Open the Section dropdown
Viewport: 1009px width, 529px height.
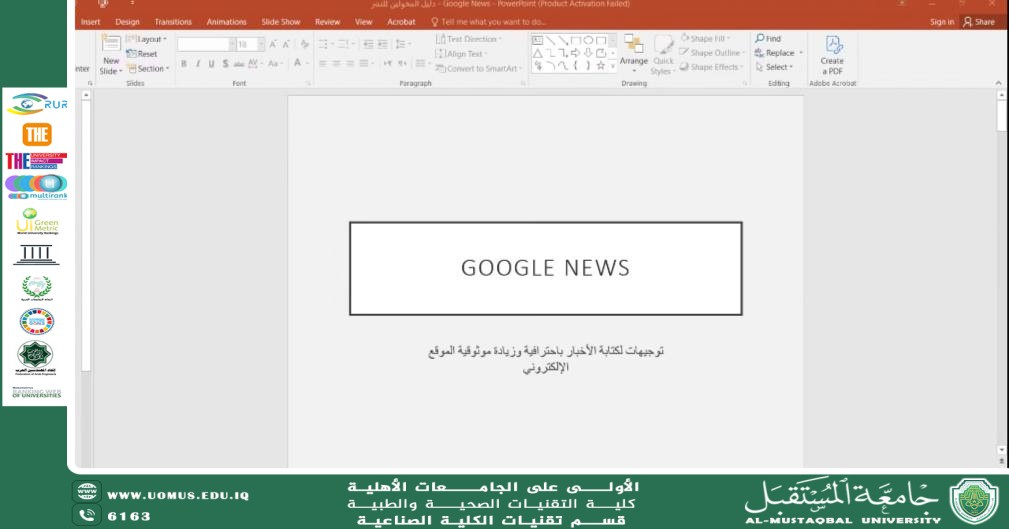click(x=149, y=68)
